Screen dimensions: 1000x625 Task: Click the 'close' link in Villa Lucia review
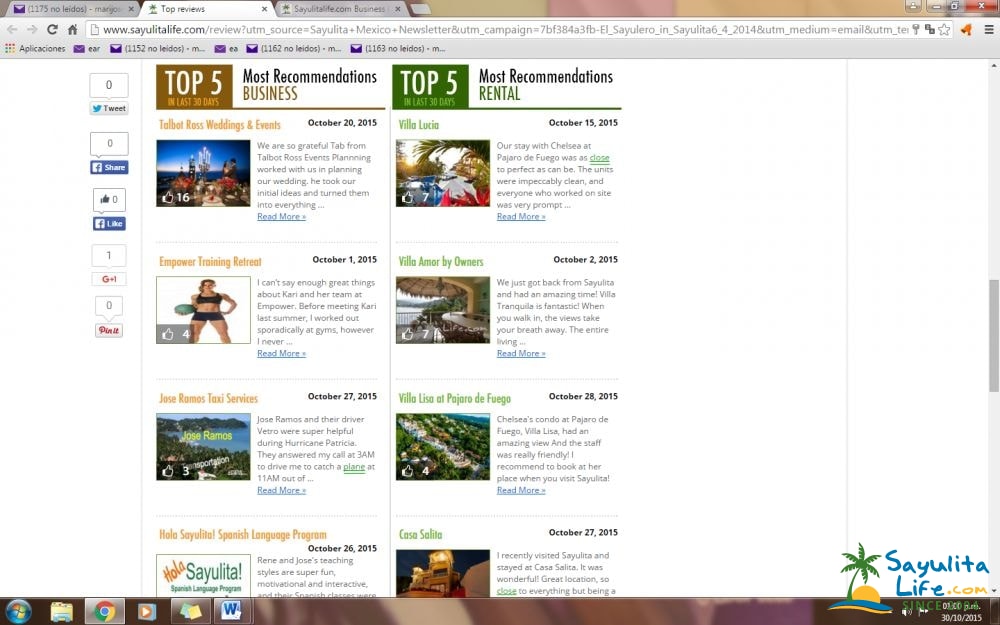tap(599, 158)
